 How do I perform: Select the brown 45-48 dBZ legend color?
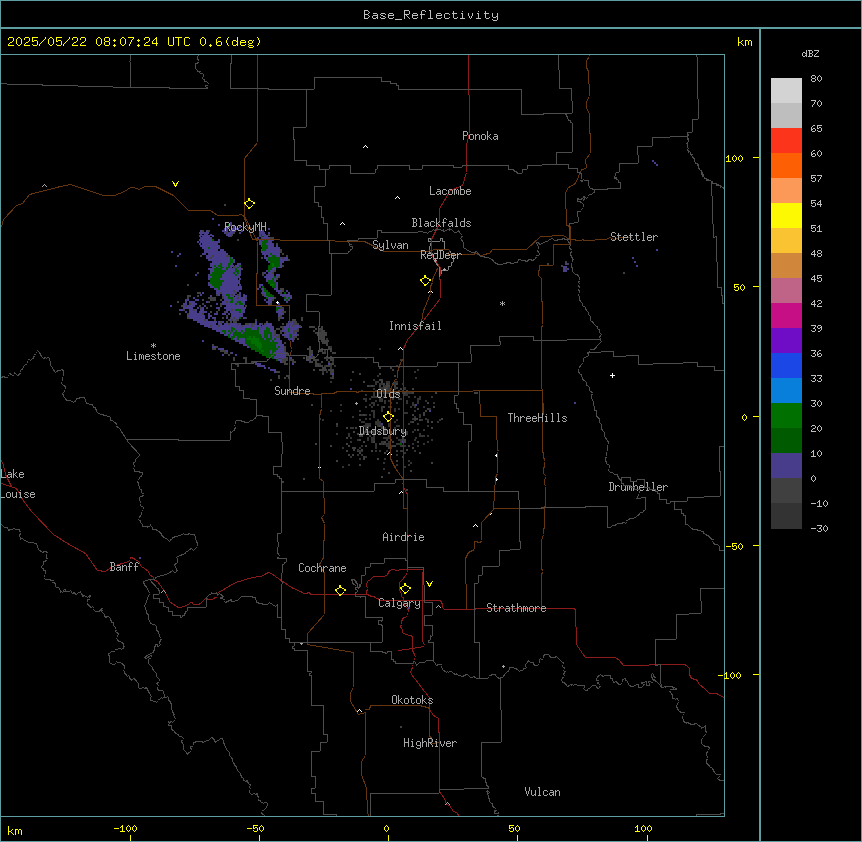tap(786, 265)
